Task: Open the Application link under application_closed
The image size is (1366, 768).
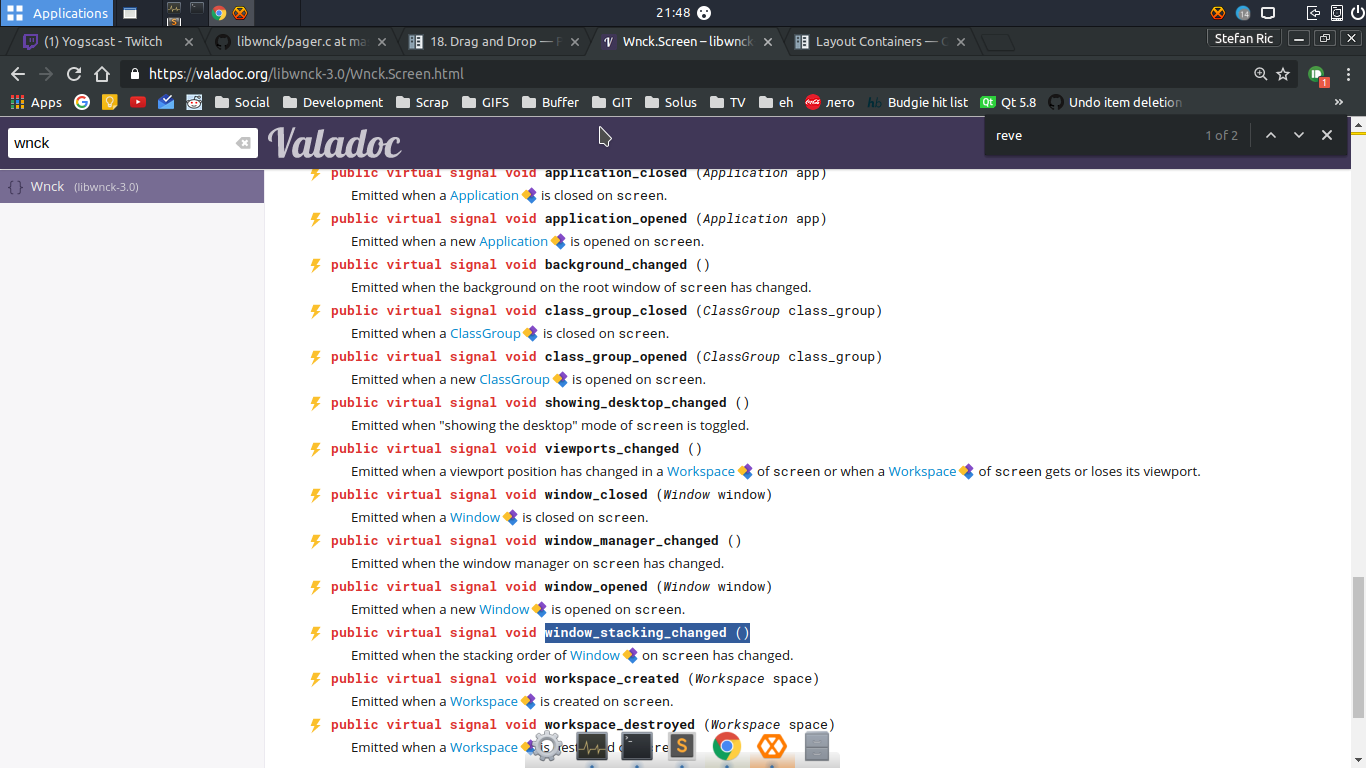Action: pos(484,196)
